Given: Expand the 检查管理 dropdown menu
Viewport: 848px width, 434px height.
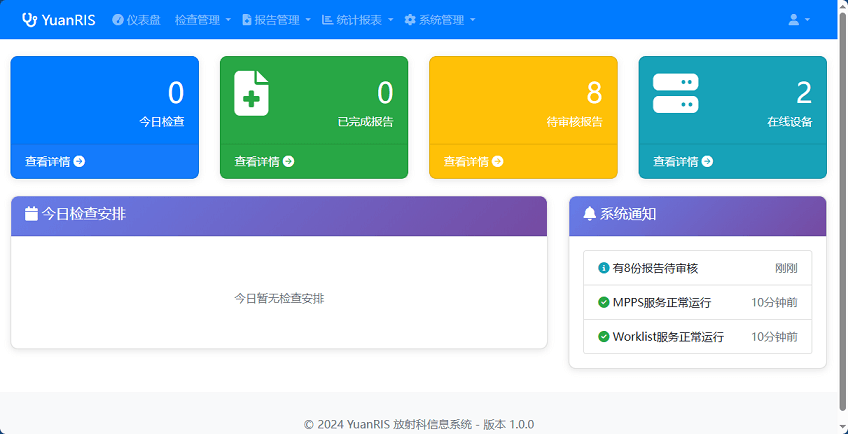Looking at the screenshot, I should coord(203,20).
